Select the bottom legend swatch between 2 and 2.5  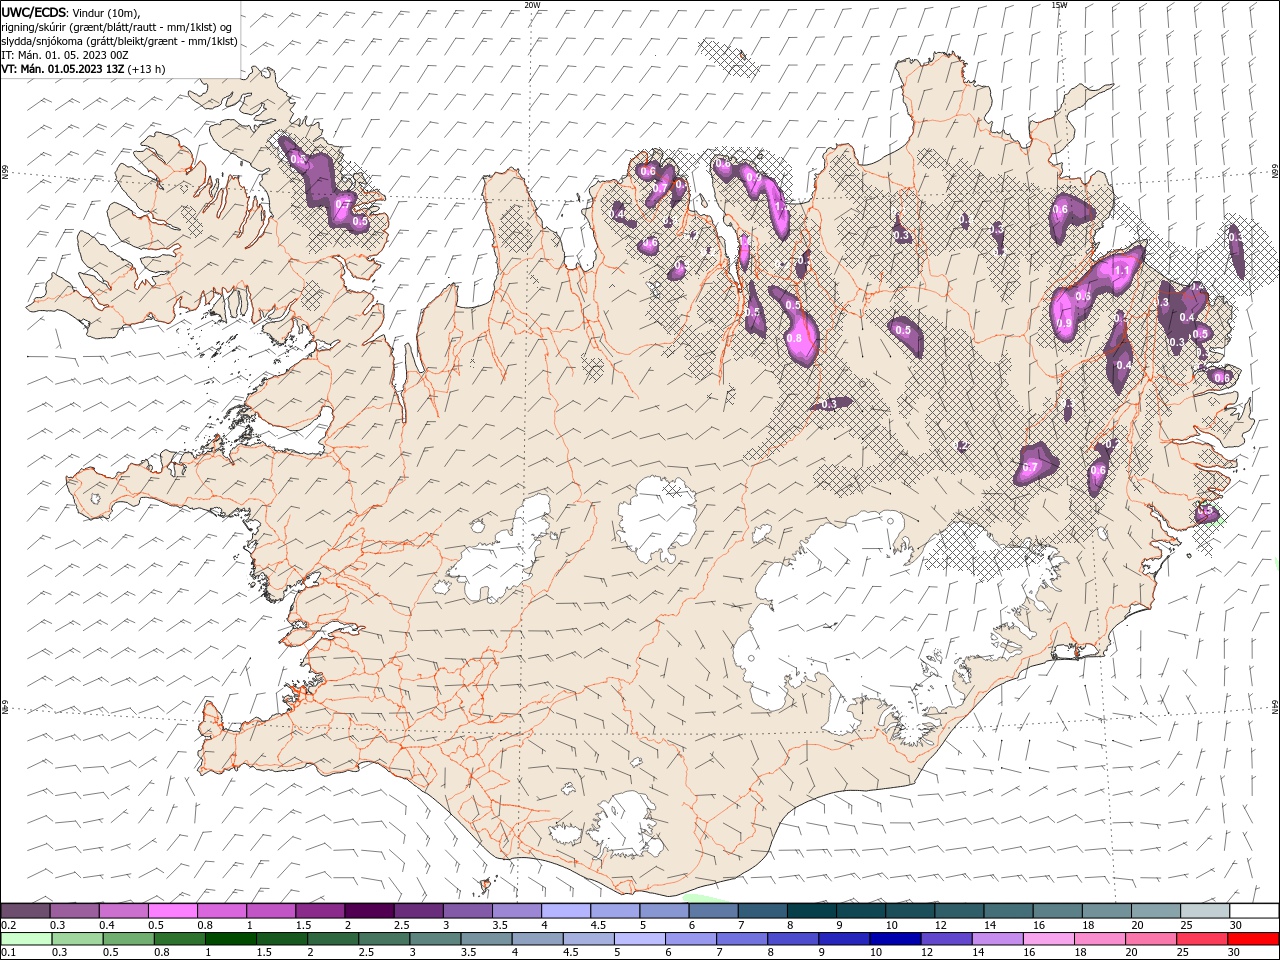(332, 939)
